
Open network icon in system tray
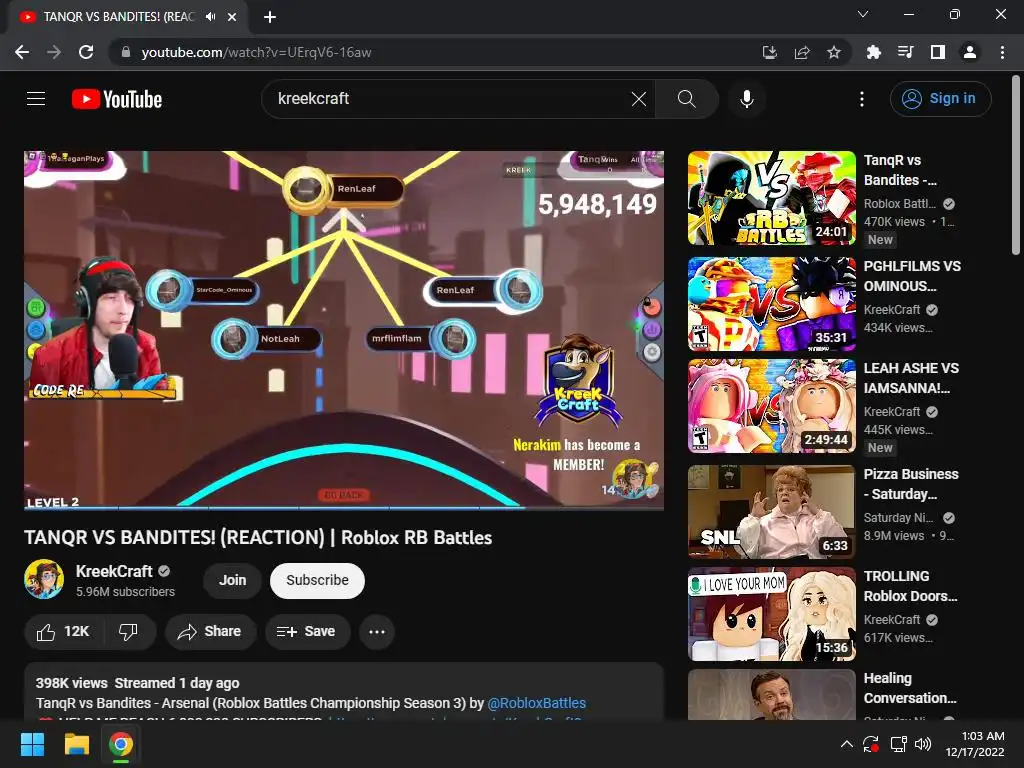[899, 744]
